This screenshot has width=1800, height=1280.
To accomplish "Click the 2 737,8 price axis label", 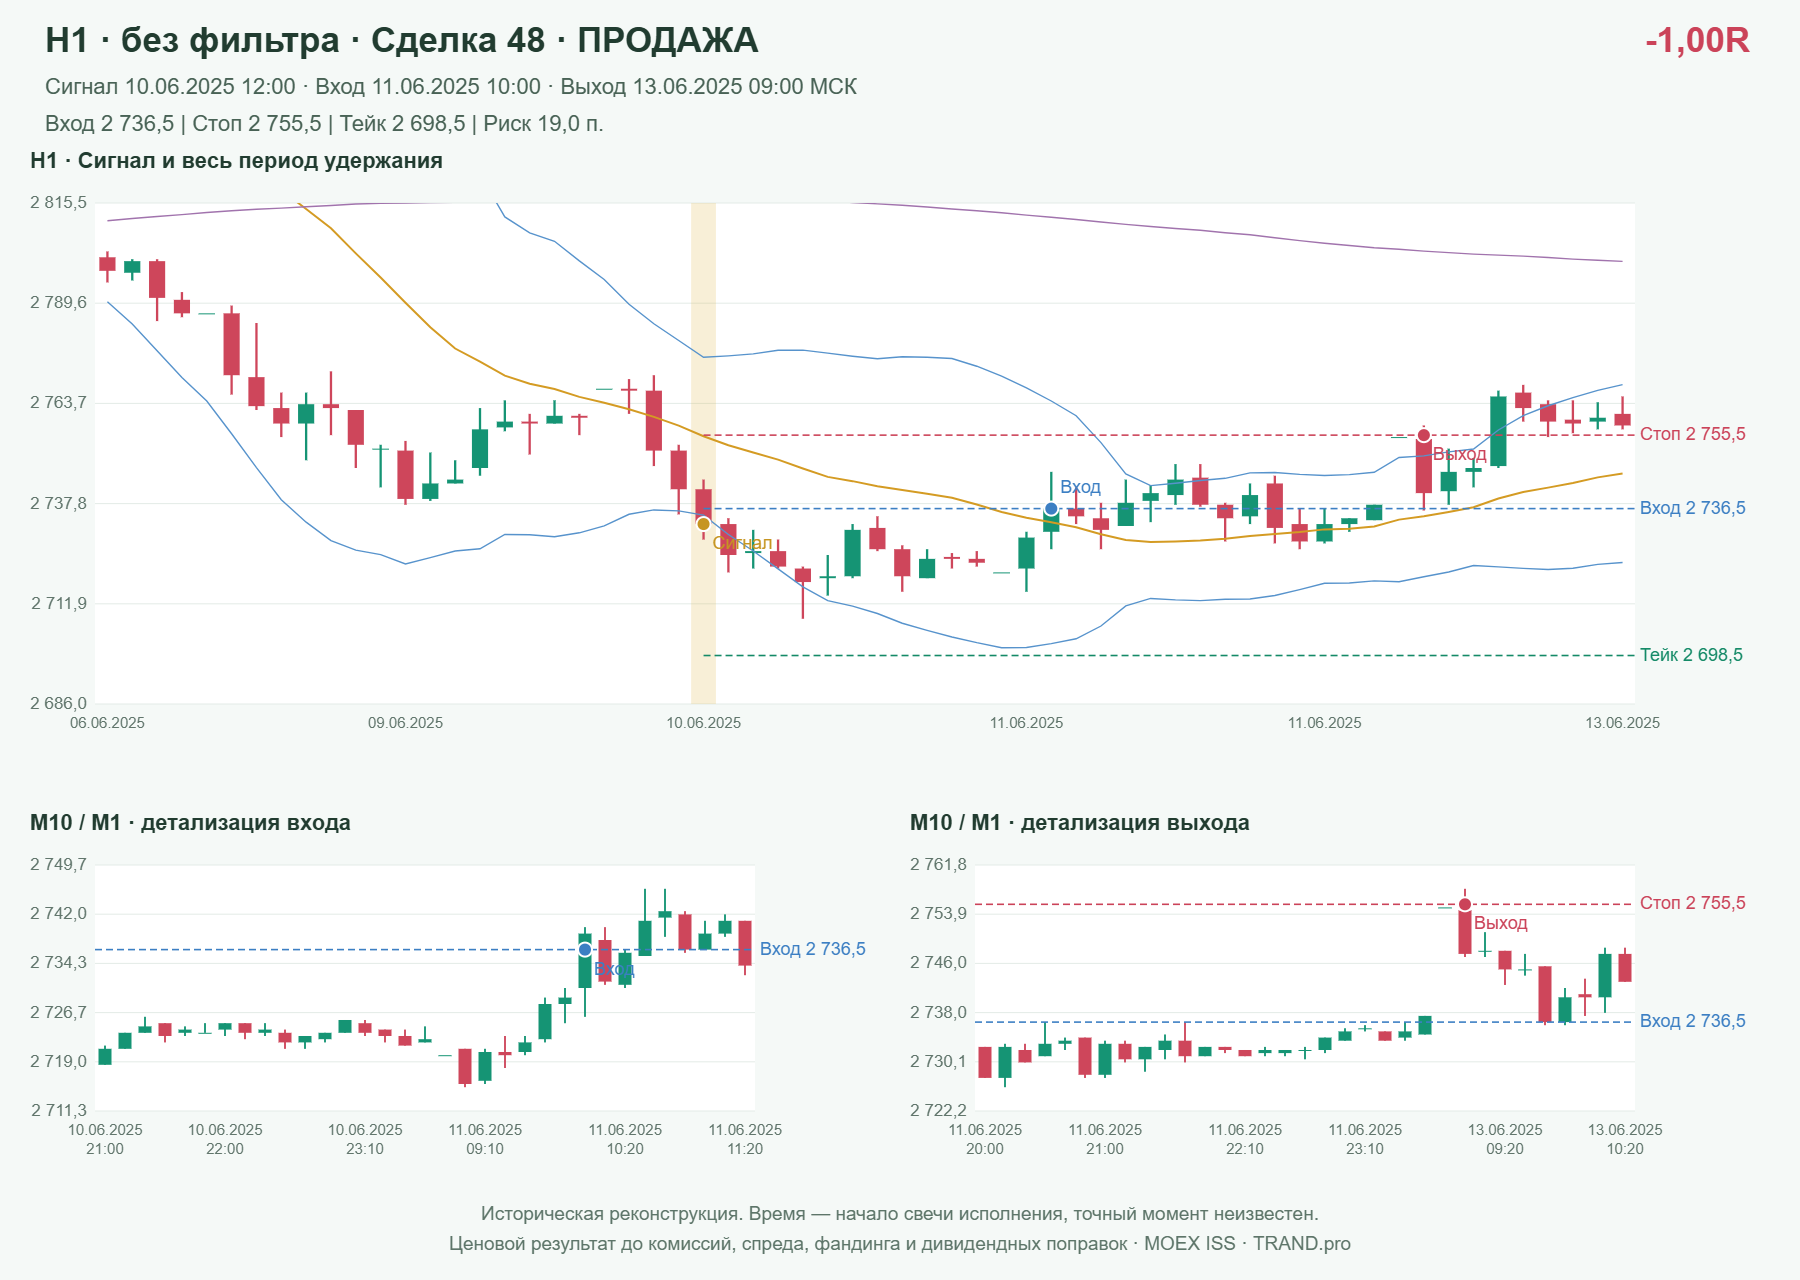I will tap(58, 503).
